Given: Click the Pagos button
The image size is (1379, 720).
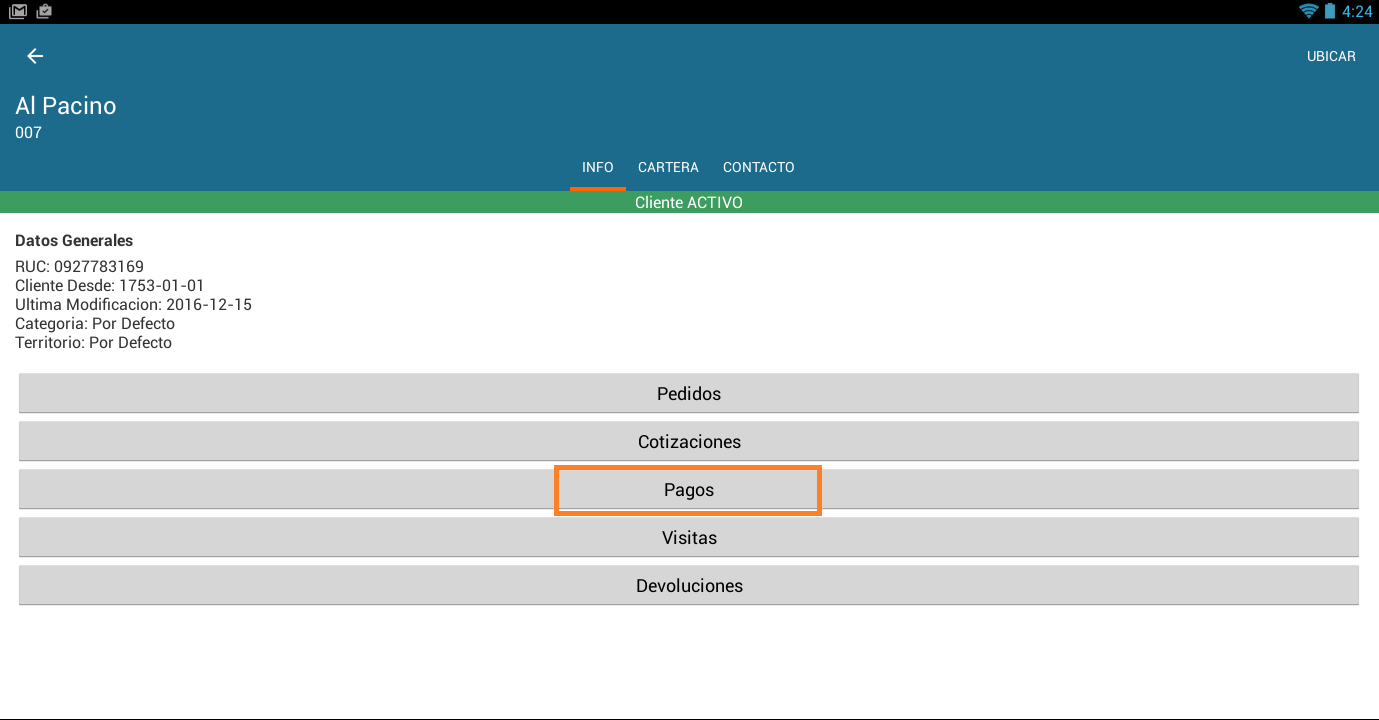Looking at the screenshot, I should 689,490.
